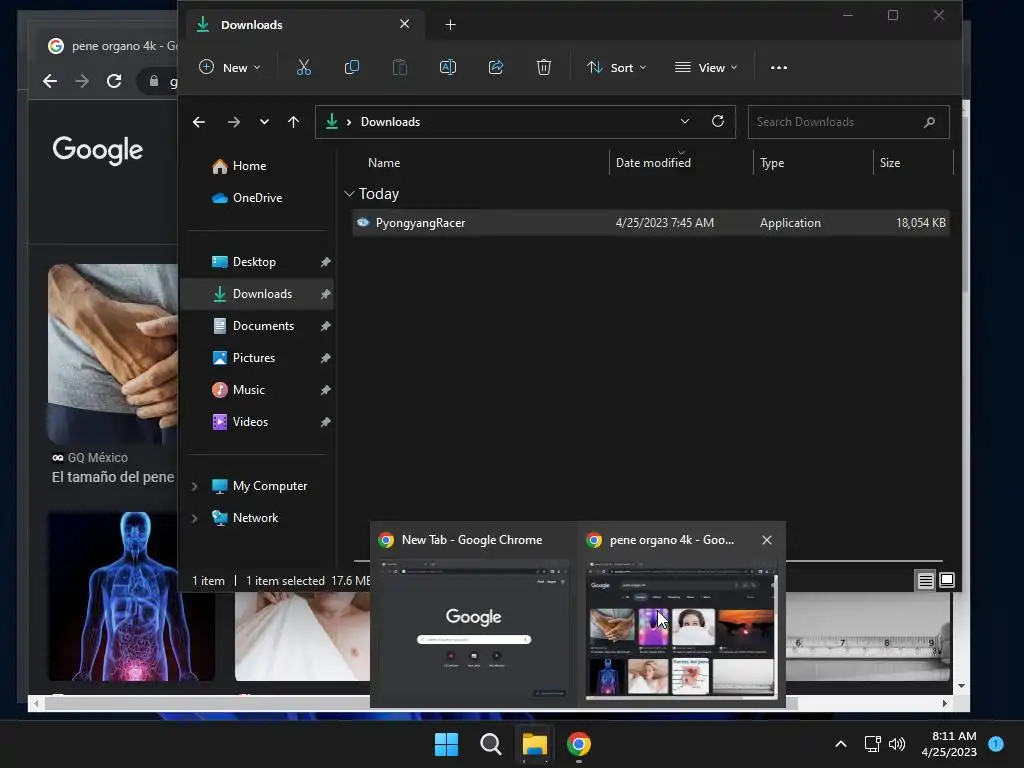Go up one folder level
Screen dimensions: 1024x768
(293, 121)
